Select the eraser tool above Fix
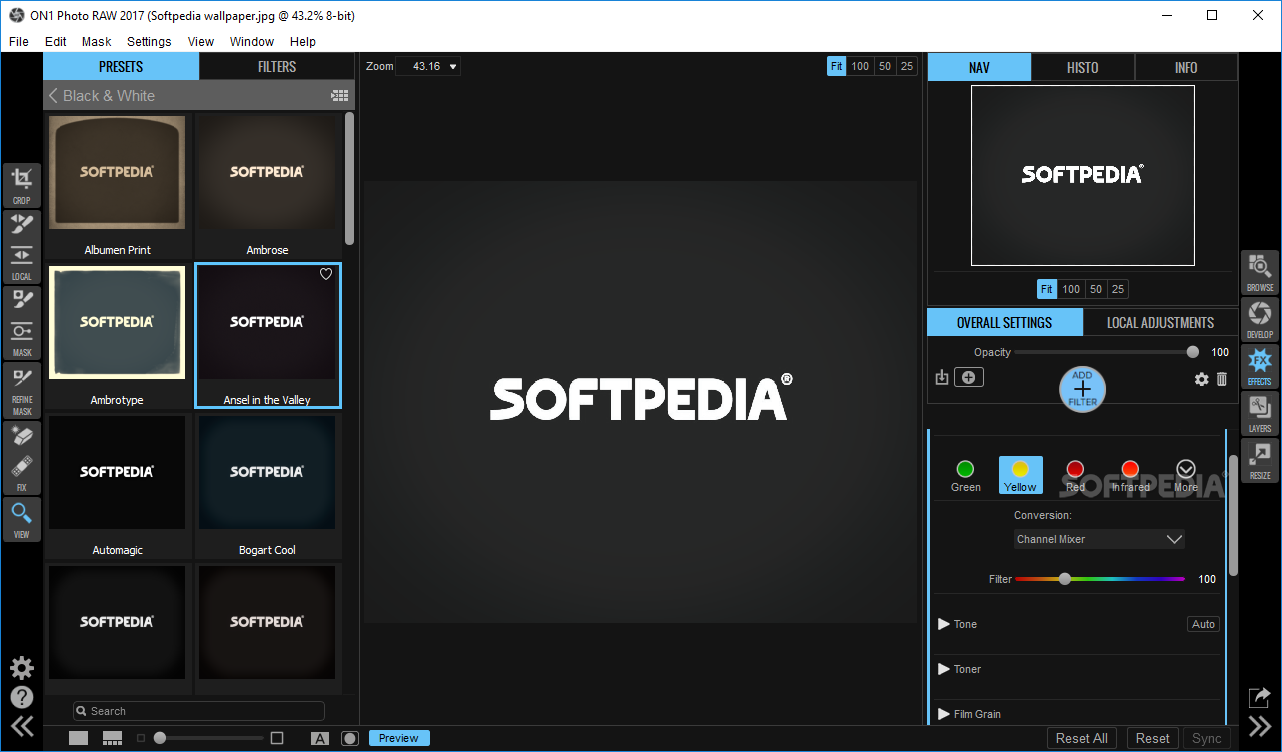The image size is (1282, 752). pyautogui.click(x=21, y=435)
